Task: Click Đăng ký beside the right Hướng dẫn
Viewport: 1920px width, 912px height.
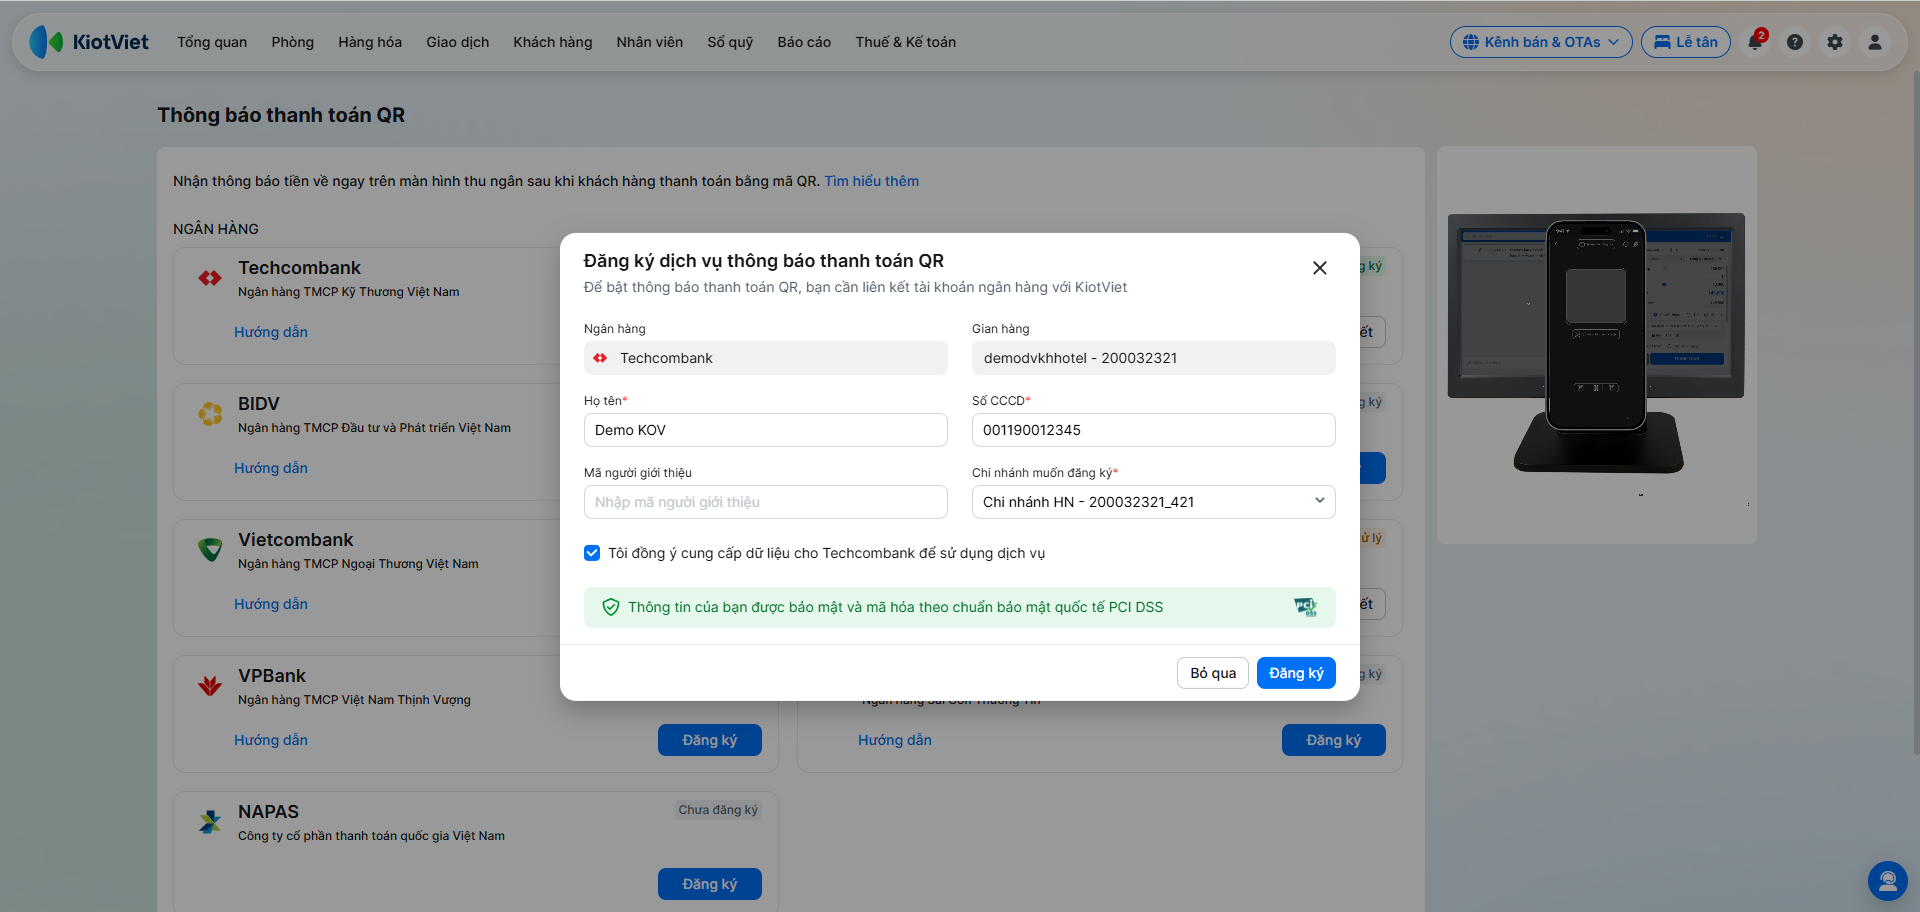Action: (x=1334, y=740)
